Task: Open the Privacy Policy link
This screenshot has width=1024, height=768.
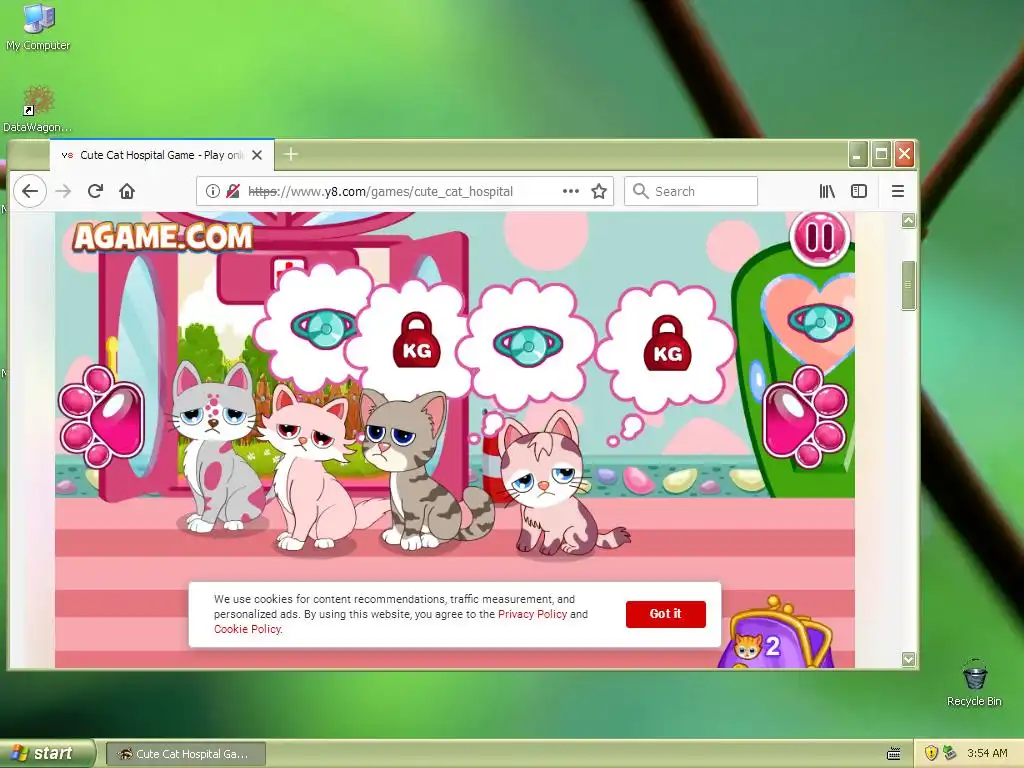Action: point(532,614)
